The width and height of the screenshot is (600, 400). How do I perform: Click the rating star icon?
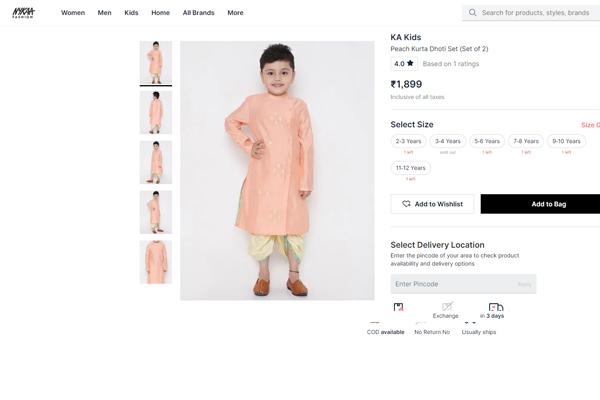click(x=410, y=64)
